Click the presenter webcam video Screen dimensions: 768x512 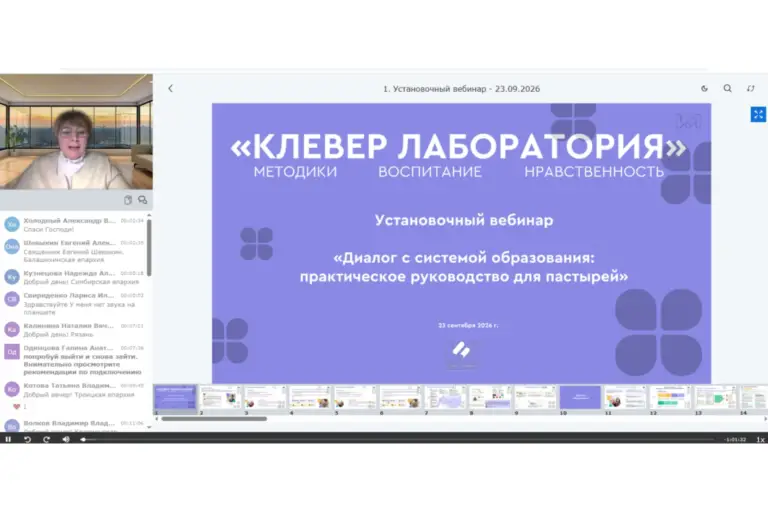click(x=76, y=131)
